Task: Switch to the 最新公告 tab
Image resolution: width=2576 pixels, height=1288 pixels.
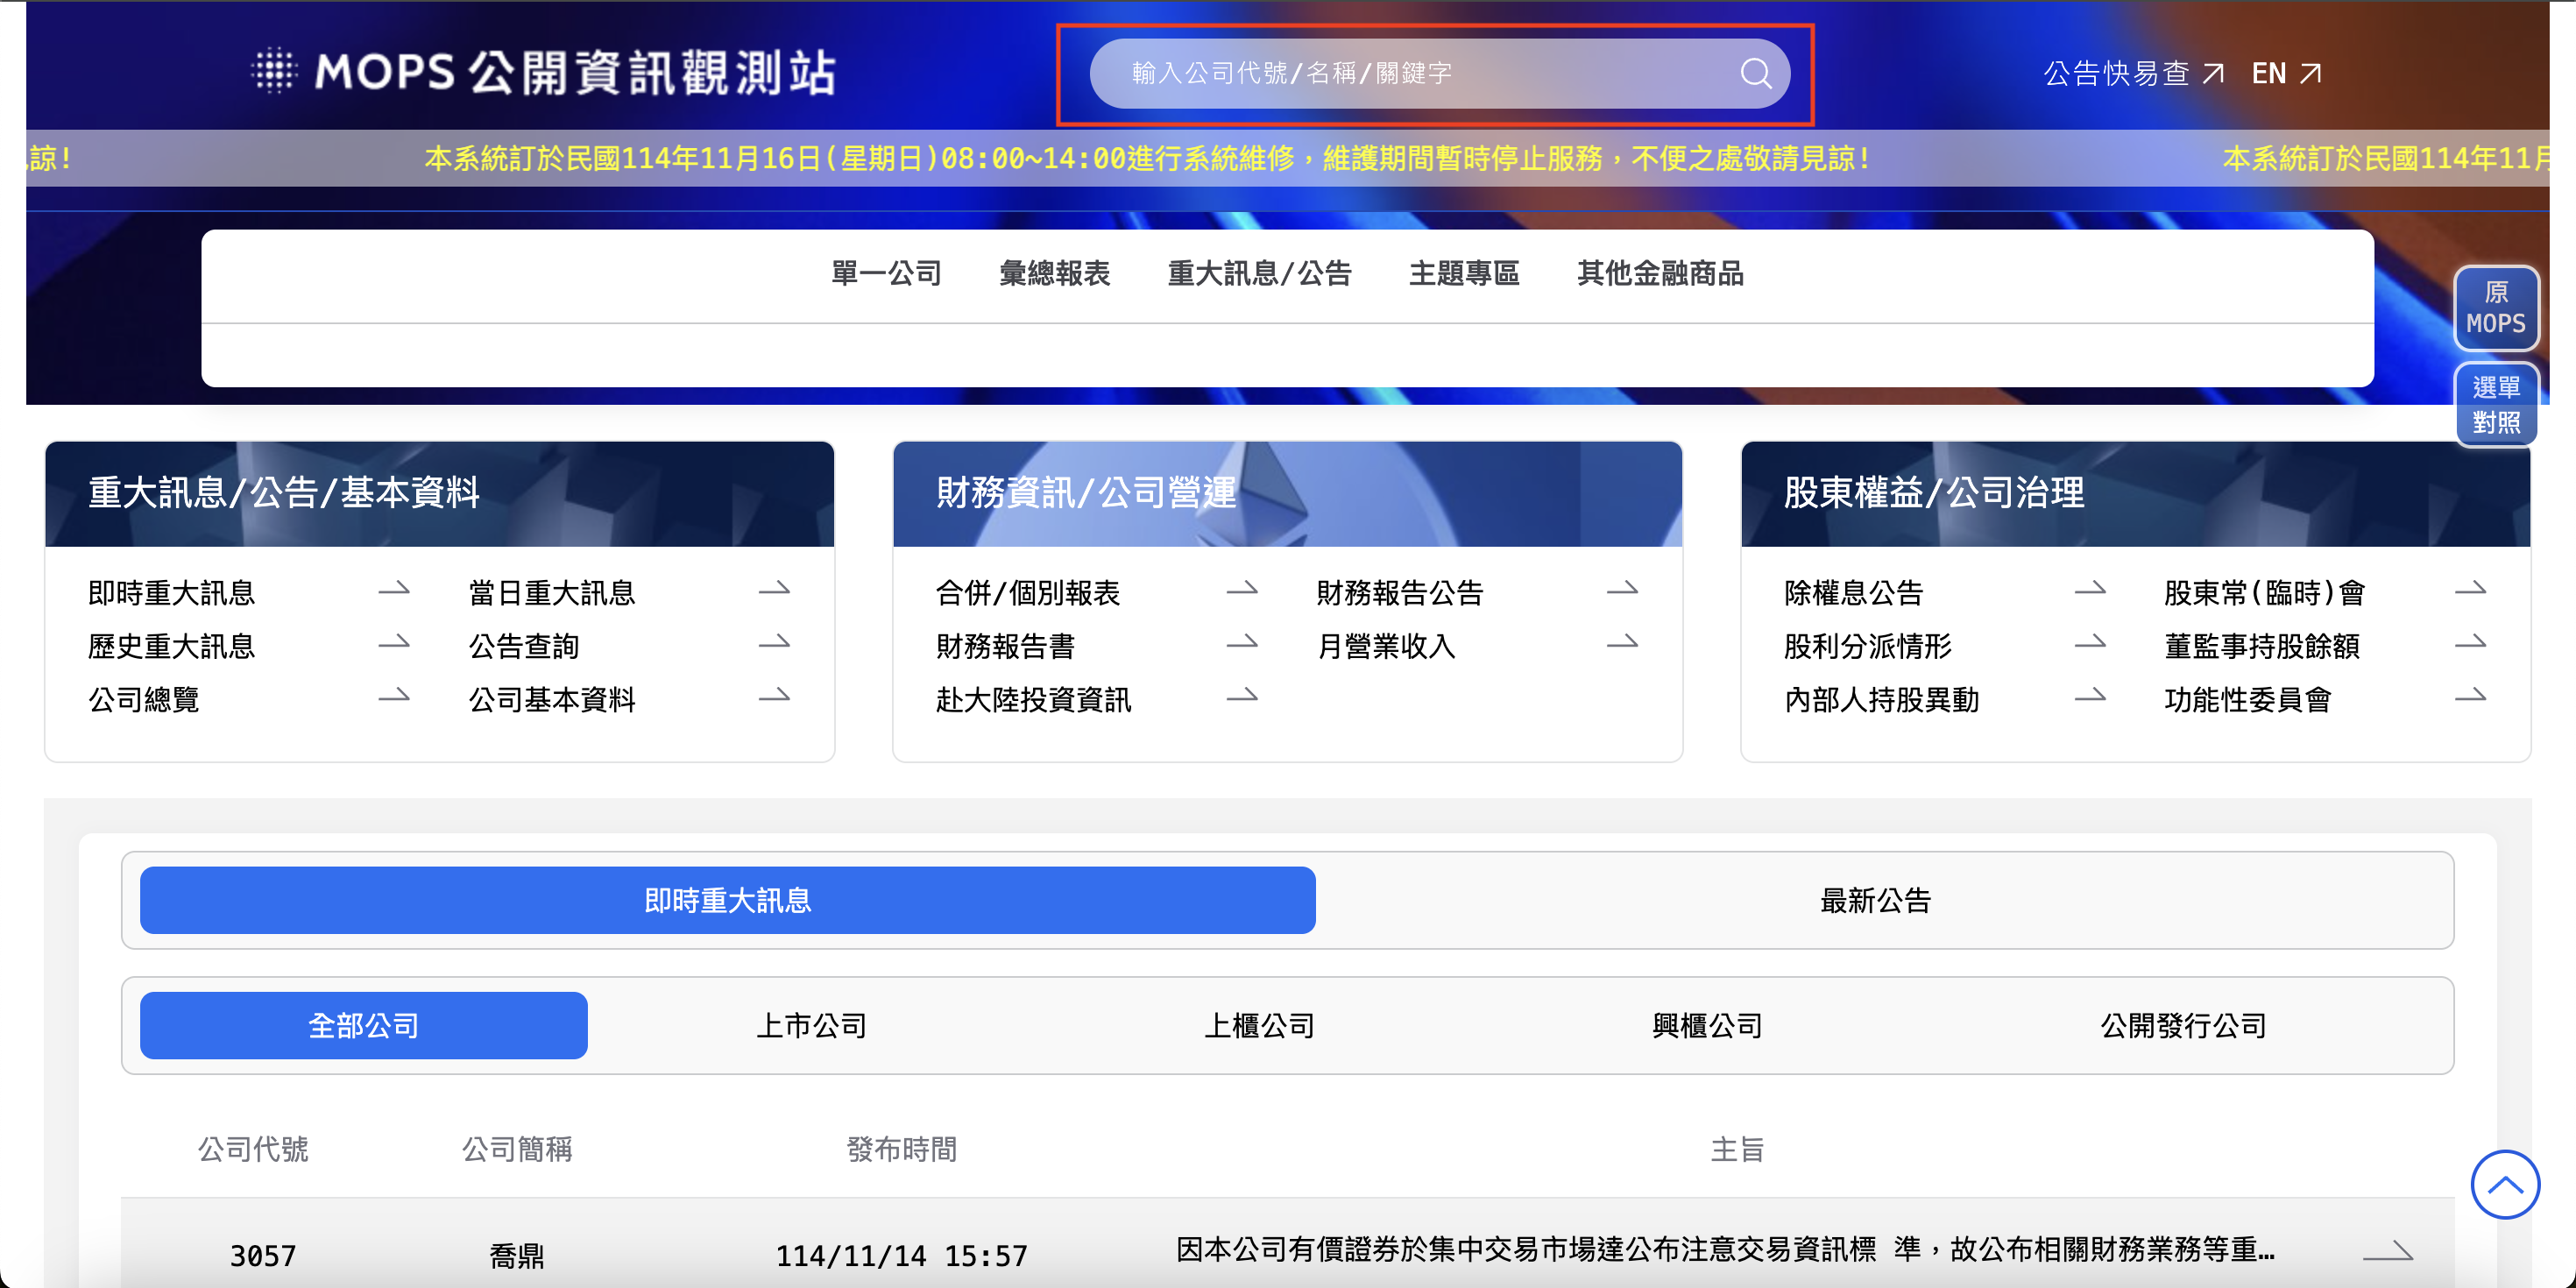Action: point(1875,900)
